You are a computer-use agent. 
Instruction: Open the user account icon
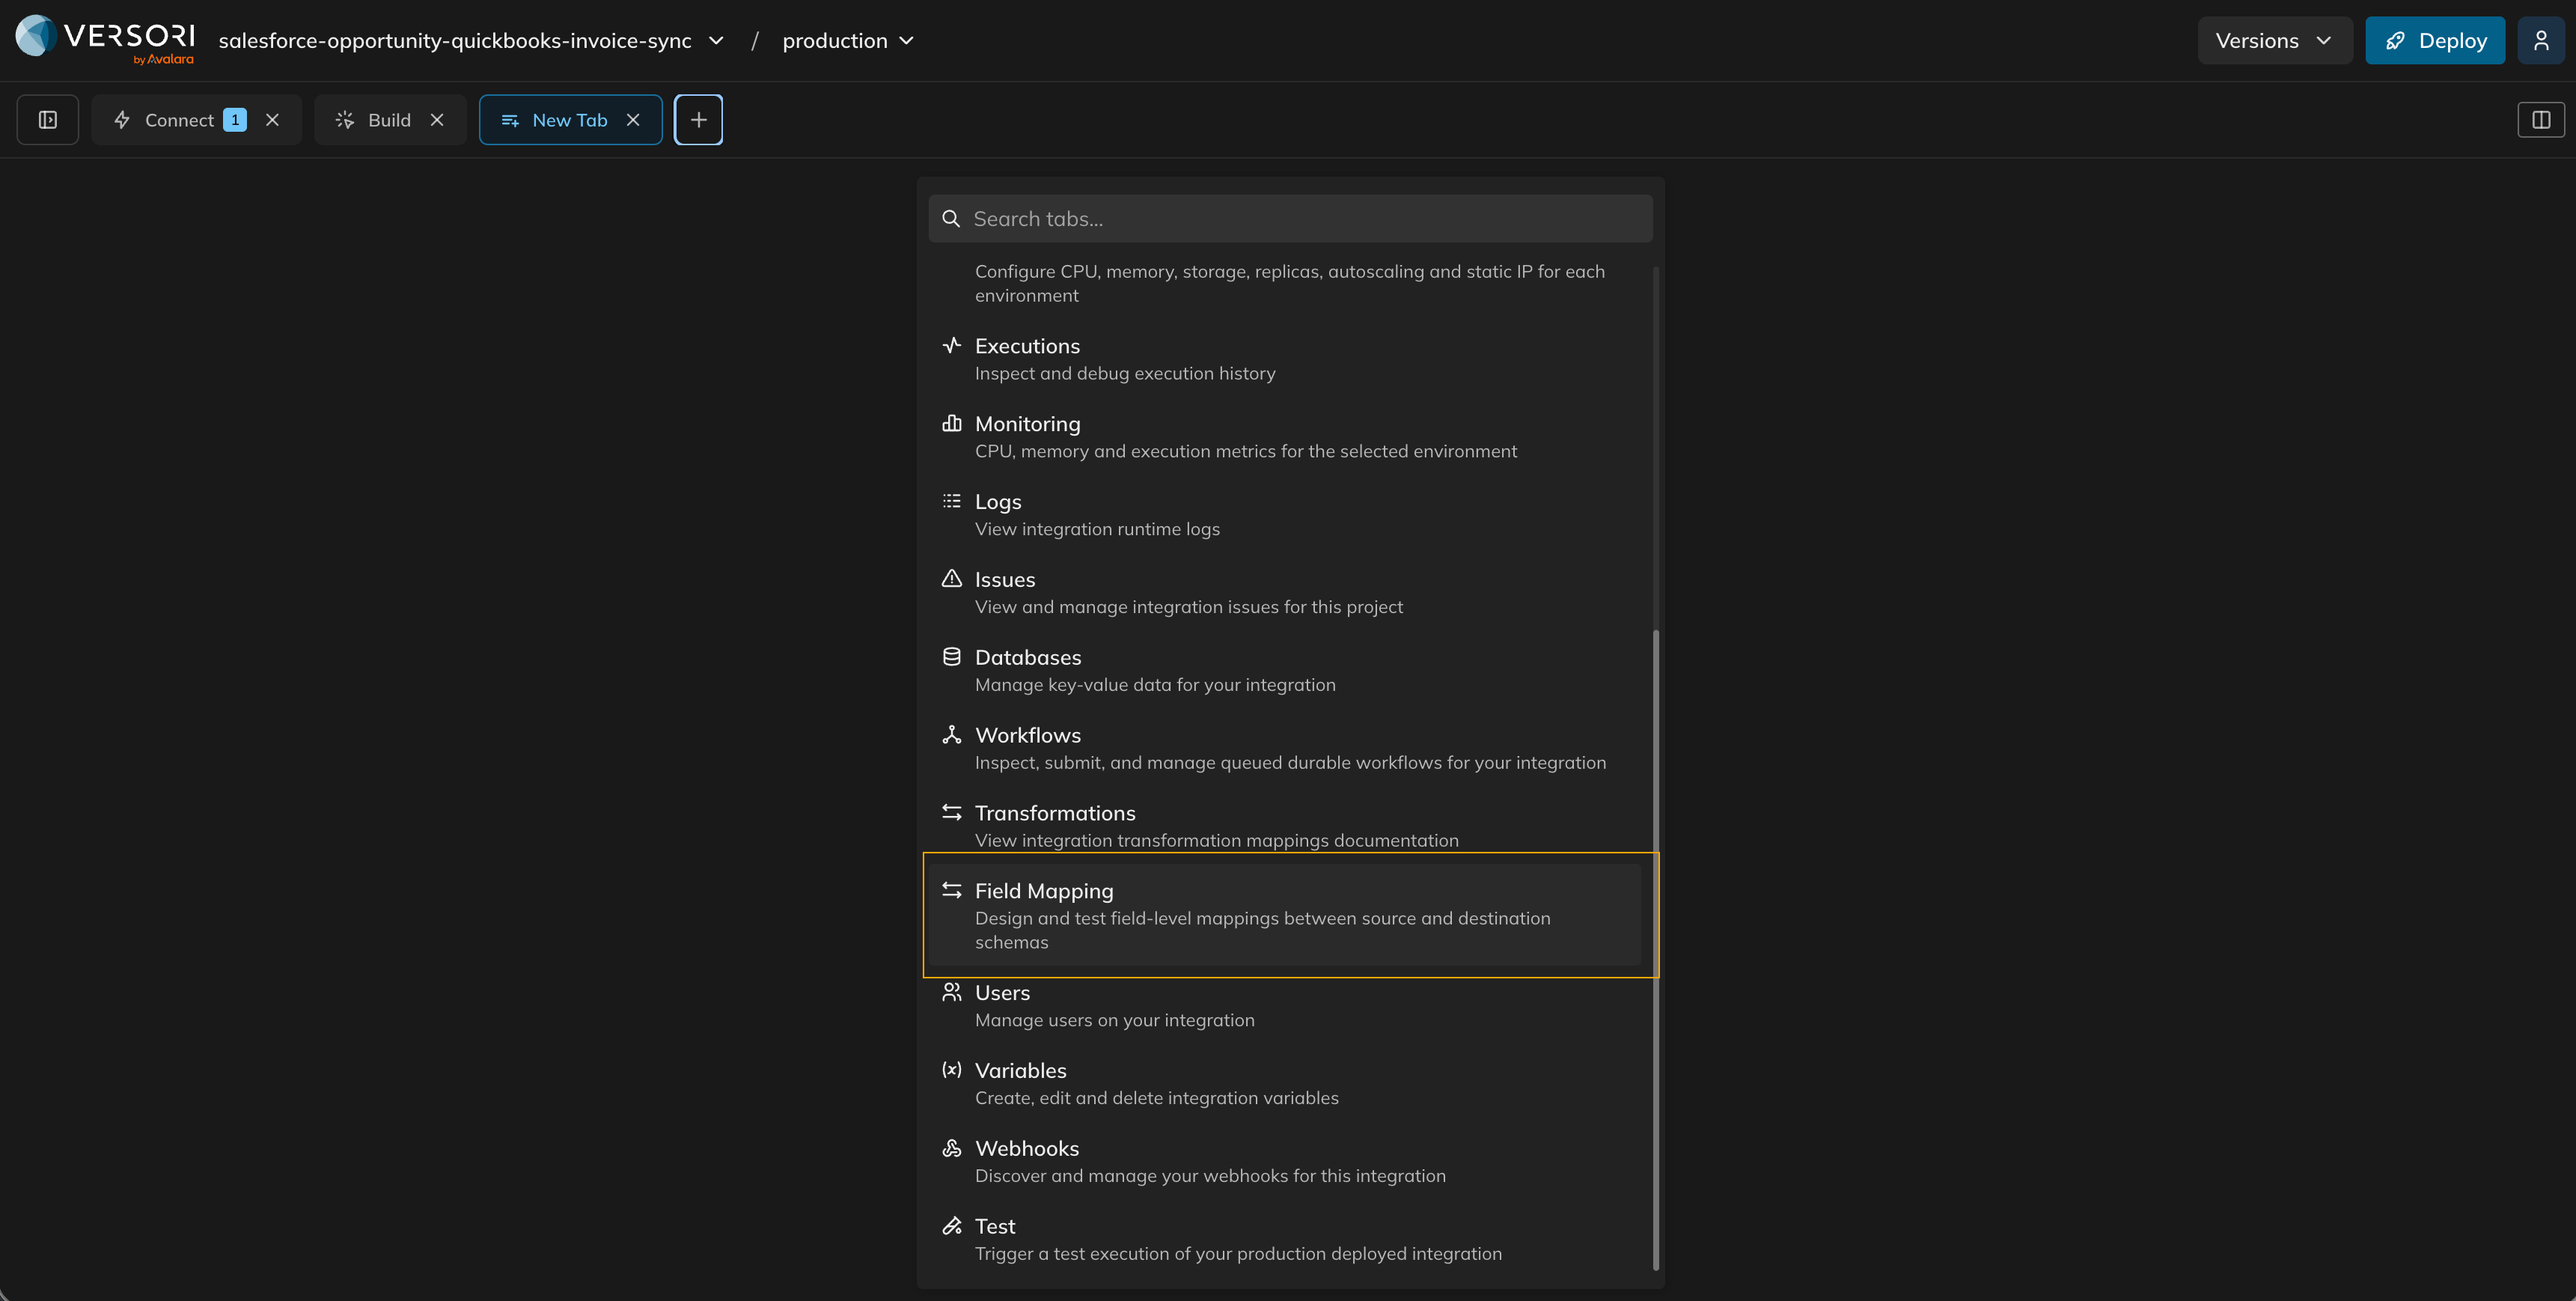click(x=2541, y=40)
